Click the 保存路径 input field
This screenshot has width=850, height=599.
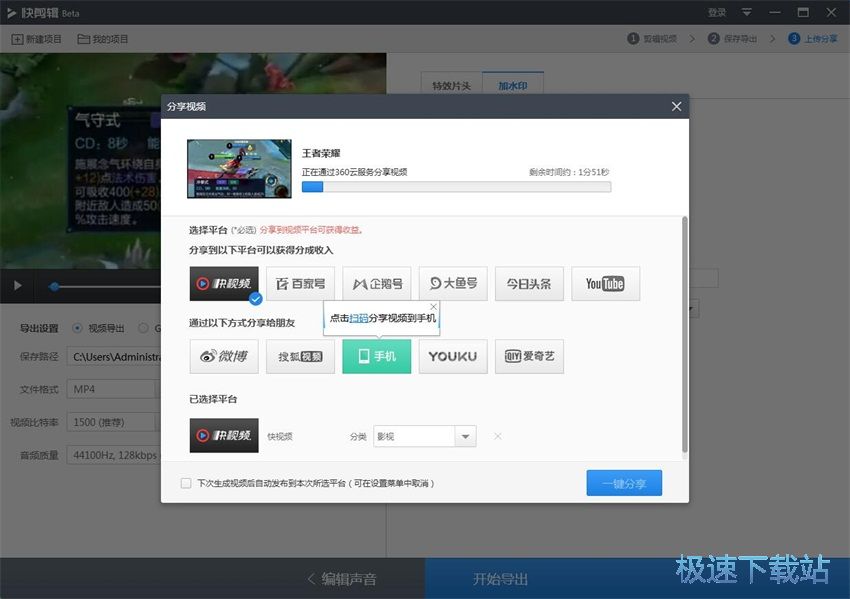pos(114,357)
